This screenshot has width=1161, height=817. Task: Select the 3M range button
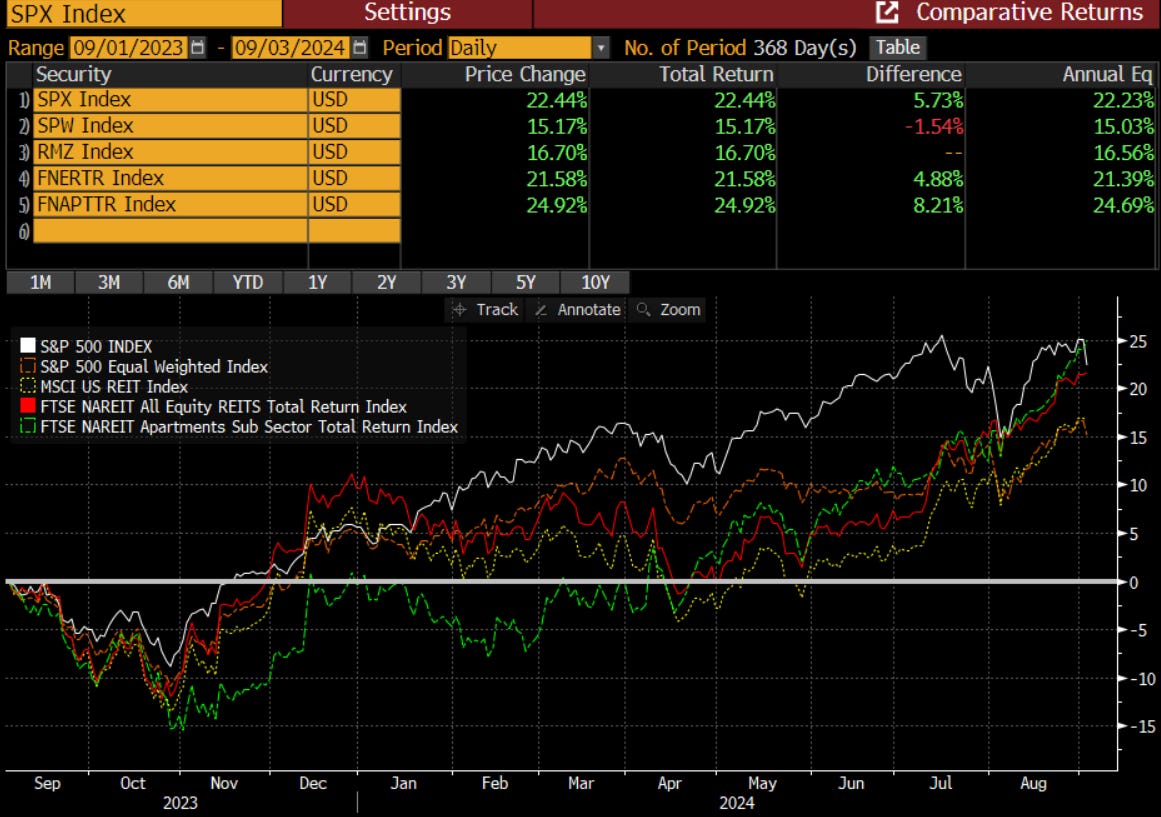[x=109, y=283]
